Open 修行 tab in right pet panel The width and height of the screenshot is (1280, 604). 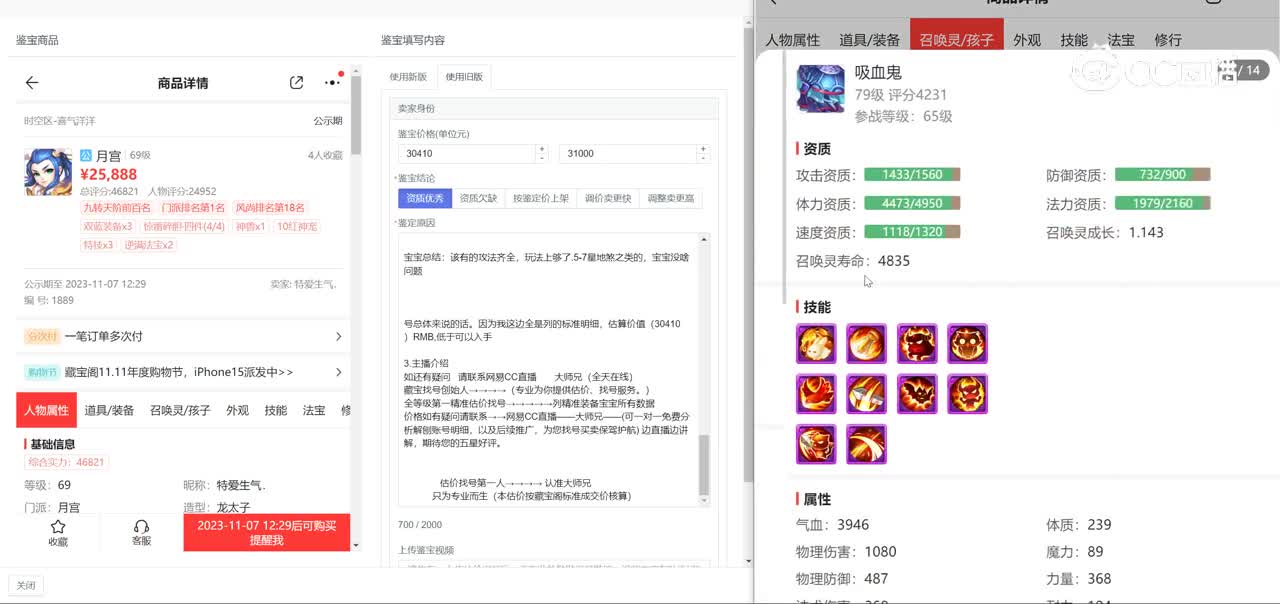(x=1168, y=40)
